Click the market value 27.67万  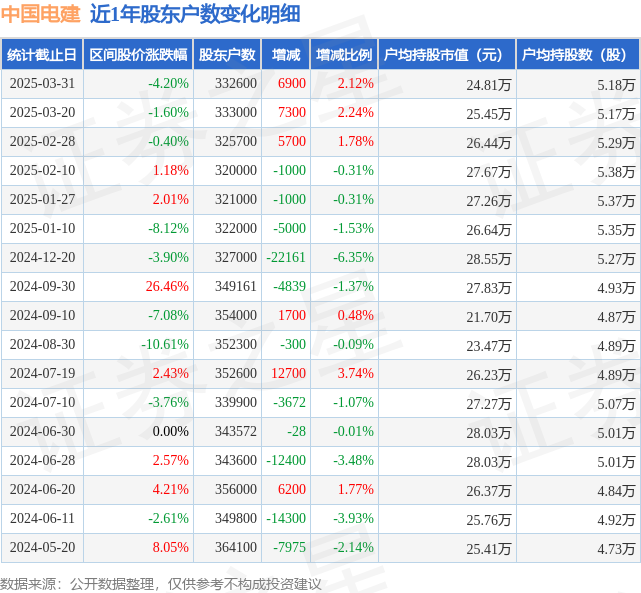(x=489, y=172)
